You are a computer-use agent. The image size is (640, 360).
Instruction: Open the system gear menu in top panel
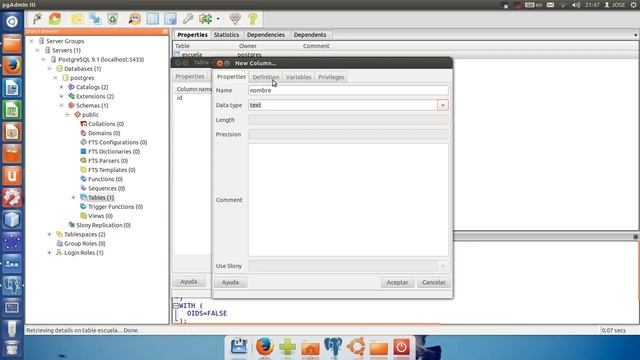click(x=634, y=5)
